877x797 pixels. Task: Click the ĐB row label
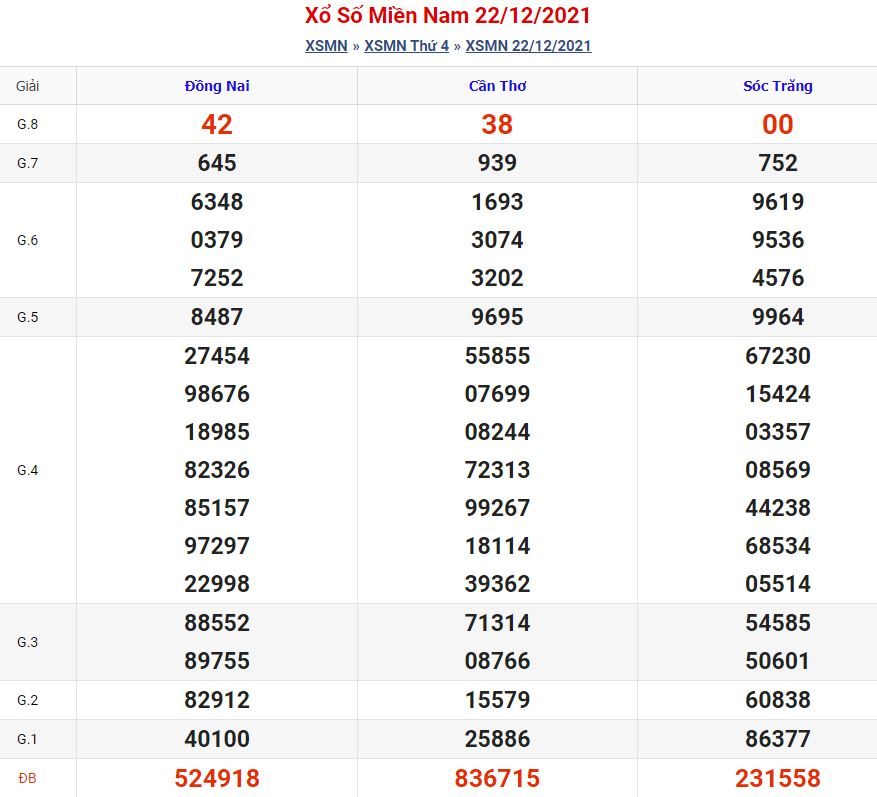click(x=27, y=779)
